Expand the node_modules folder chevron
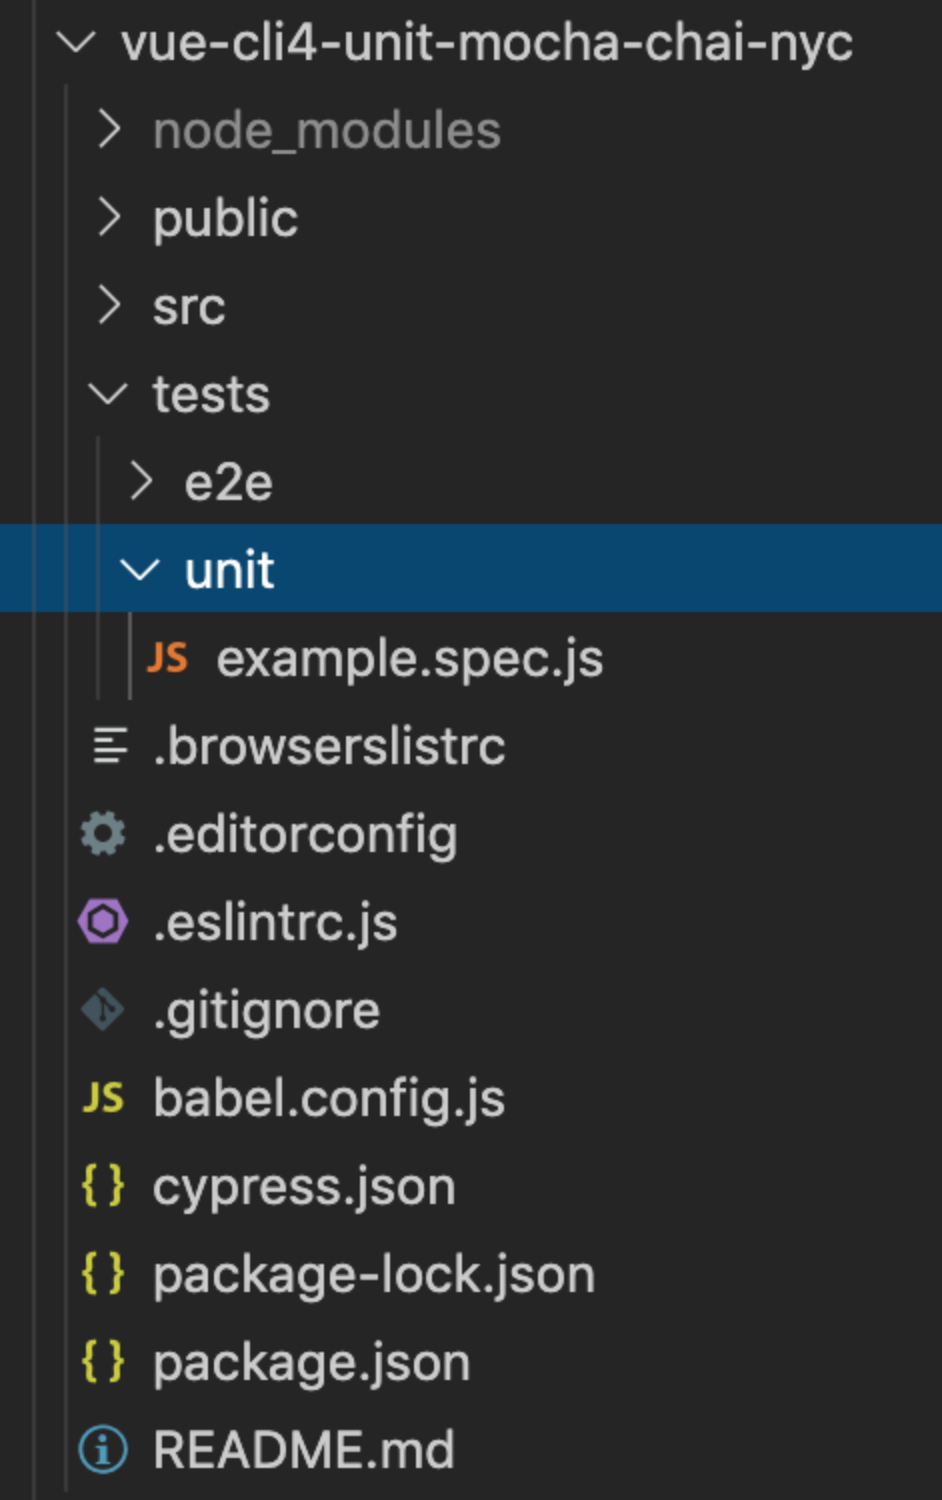 pyautogui.click(x=109, y=130)
